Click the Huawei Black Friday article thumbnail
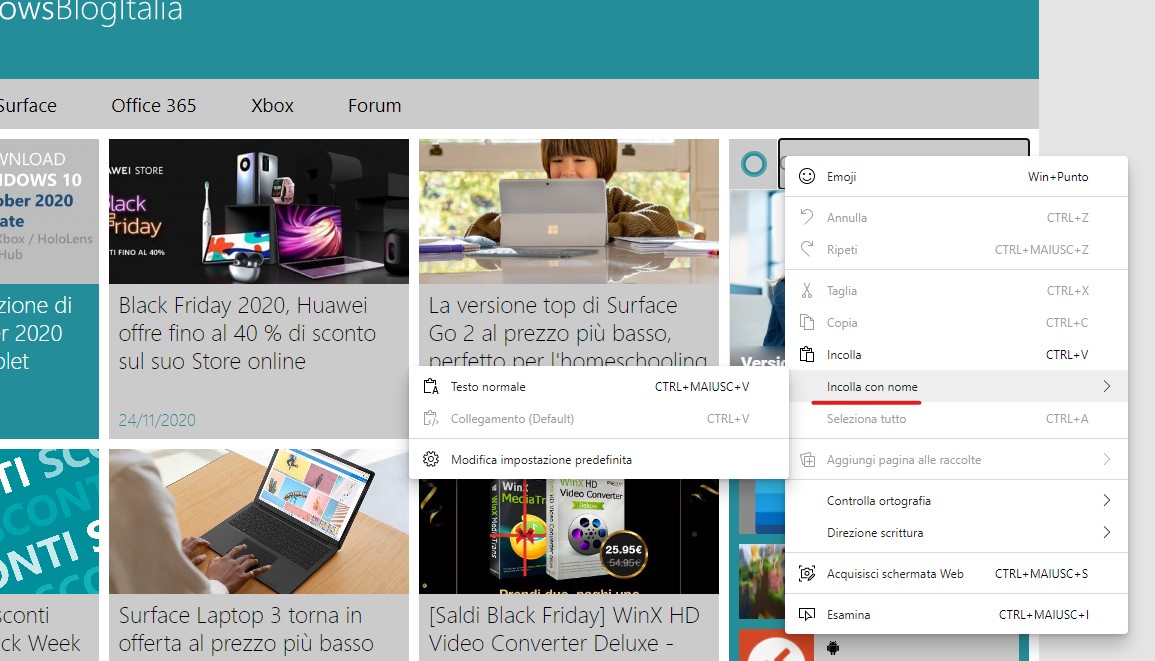Screen dimensions: 1155x661 coord(259,211)
